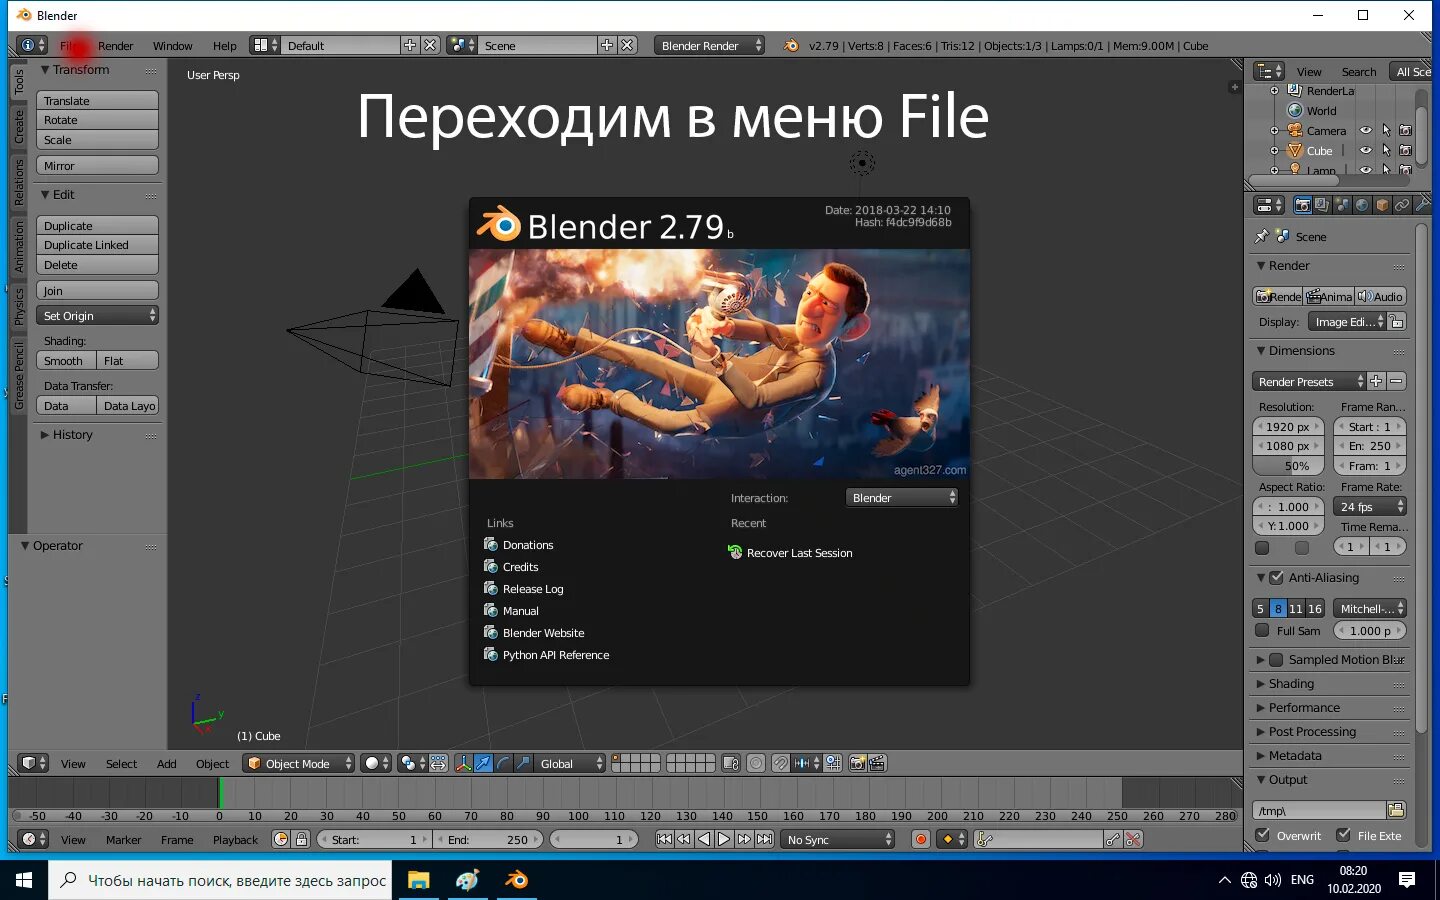
Task: Open the Set Origin dropdown
Action: pyautogui.click(x=97, y=315)
